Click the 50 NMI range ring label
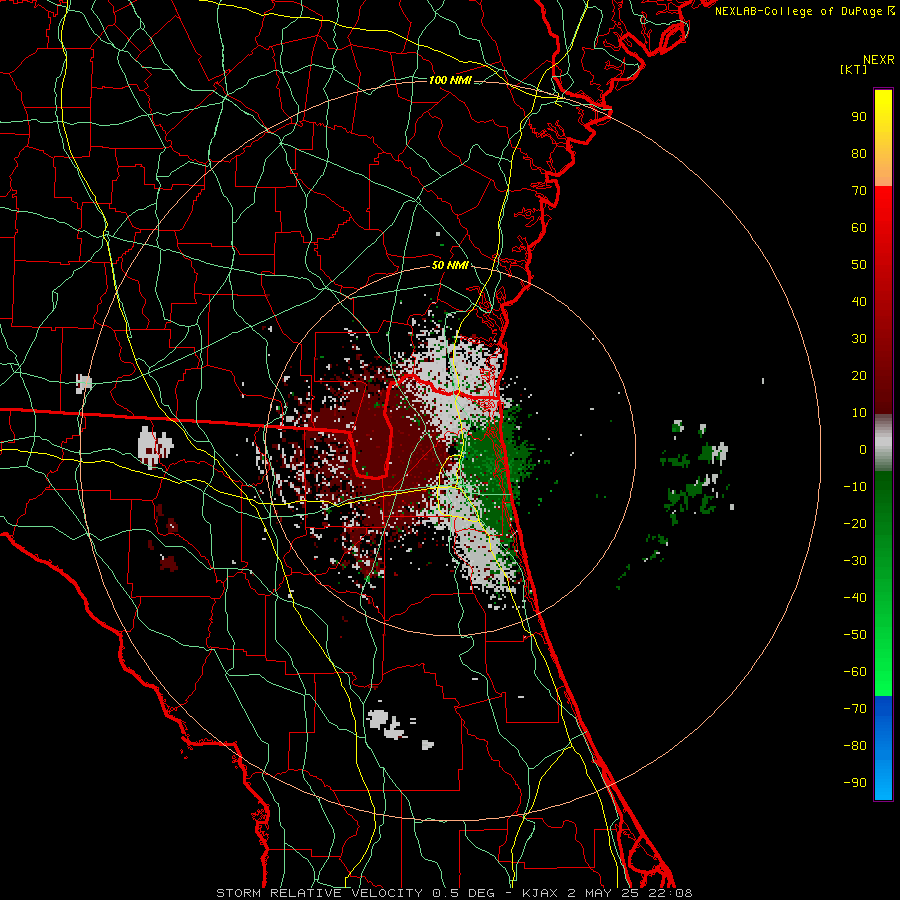This screenshot has height=900, width=900. [x=450, y=265]
